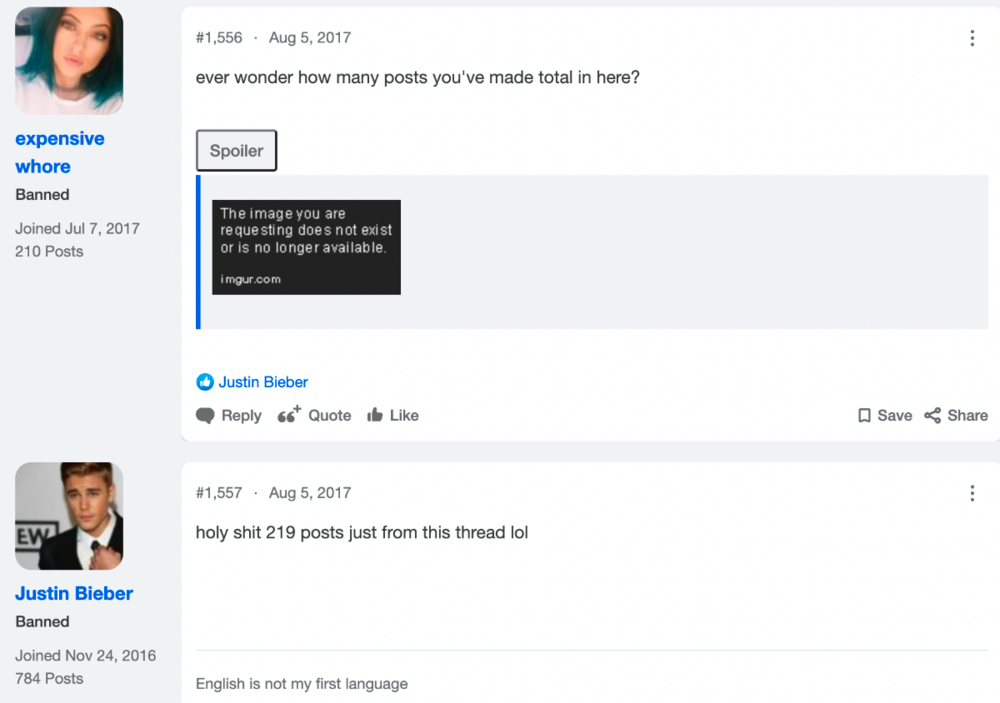Open the first poster's blue username link
The image size is (1000, 703).
[60, 152]
